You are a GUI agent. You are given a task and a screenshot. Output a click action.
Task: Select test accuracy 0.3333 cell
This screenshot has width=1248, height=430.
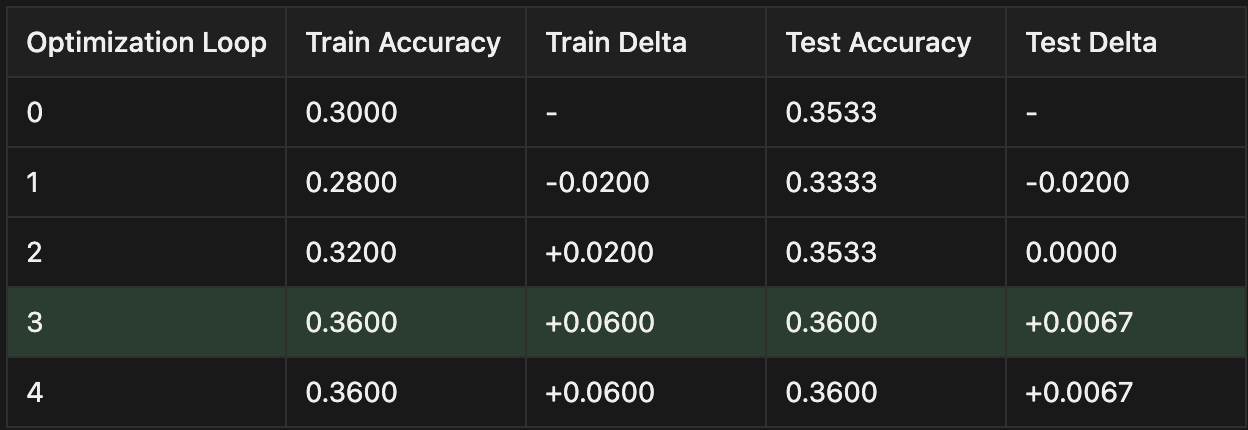pyautogui.click(x=831, y=182)
